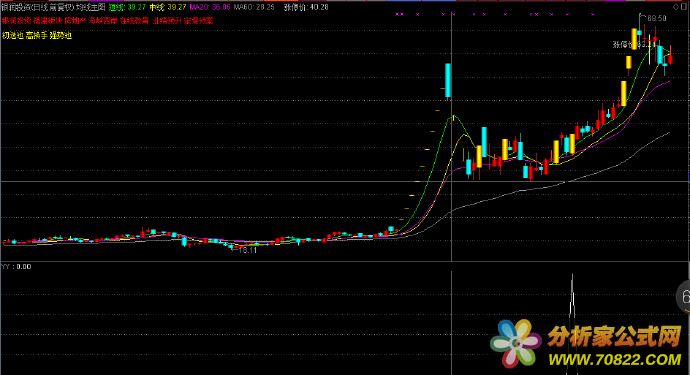Select the MA20 35.06 indicator label
Image resolution: width=690 pixels, height=375 pixels.
click(210, 7)
